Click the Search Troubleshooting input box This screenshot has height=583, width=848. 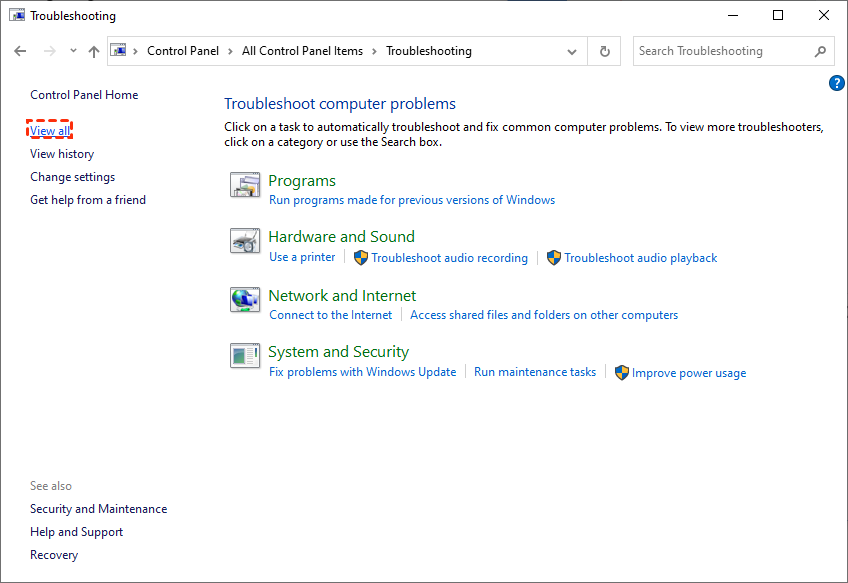(720, 51)
